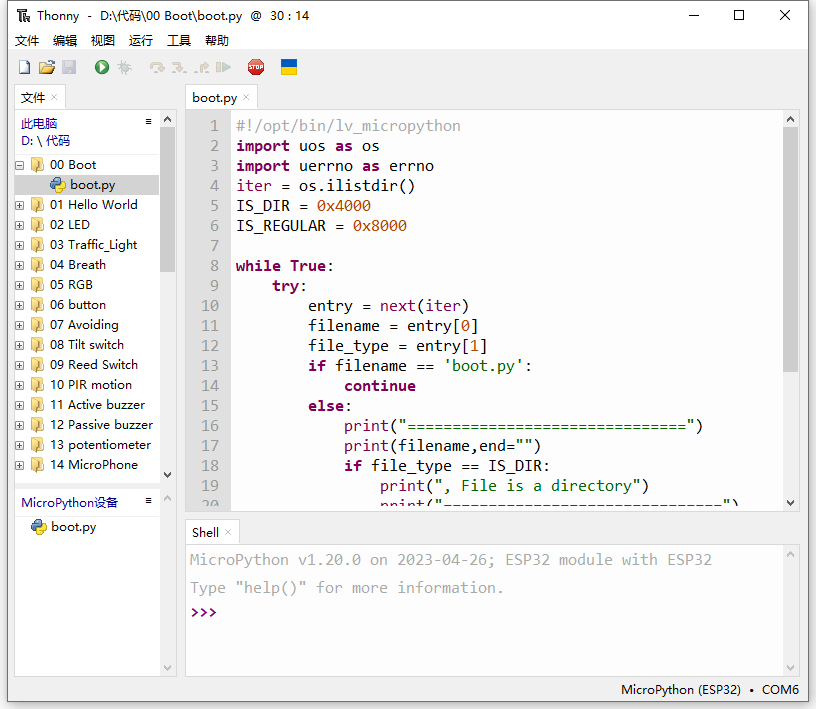The height and width of the screenshot is (709, 816).
Task: Close the boot.py editor tab
Action: coord(246,97)
